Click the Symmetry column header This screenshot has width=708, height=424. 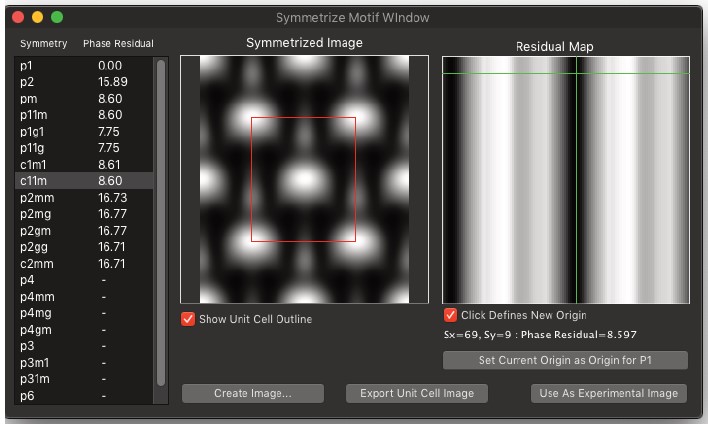pyautogui.click(x=44, y=44)
